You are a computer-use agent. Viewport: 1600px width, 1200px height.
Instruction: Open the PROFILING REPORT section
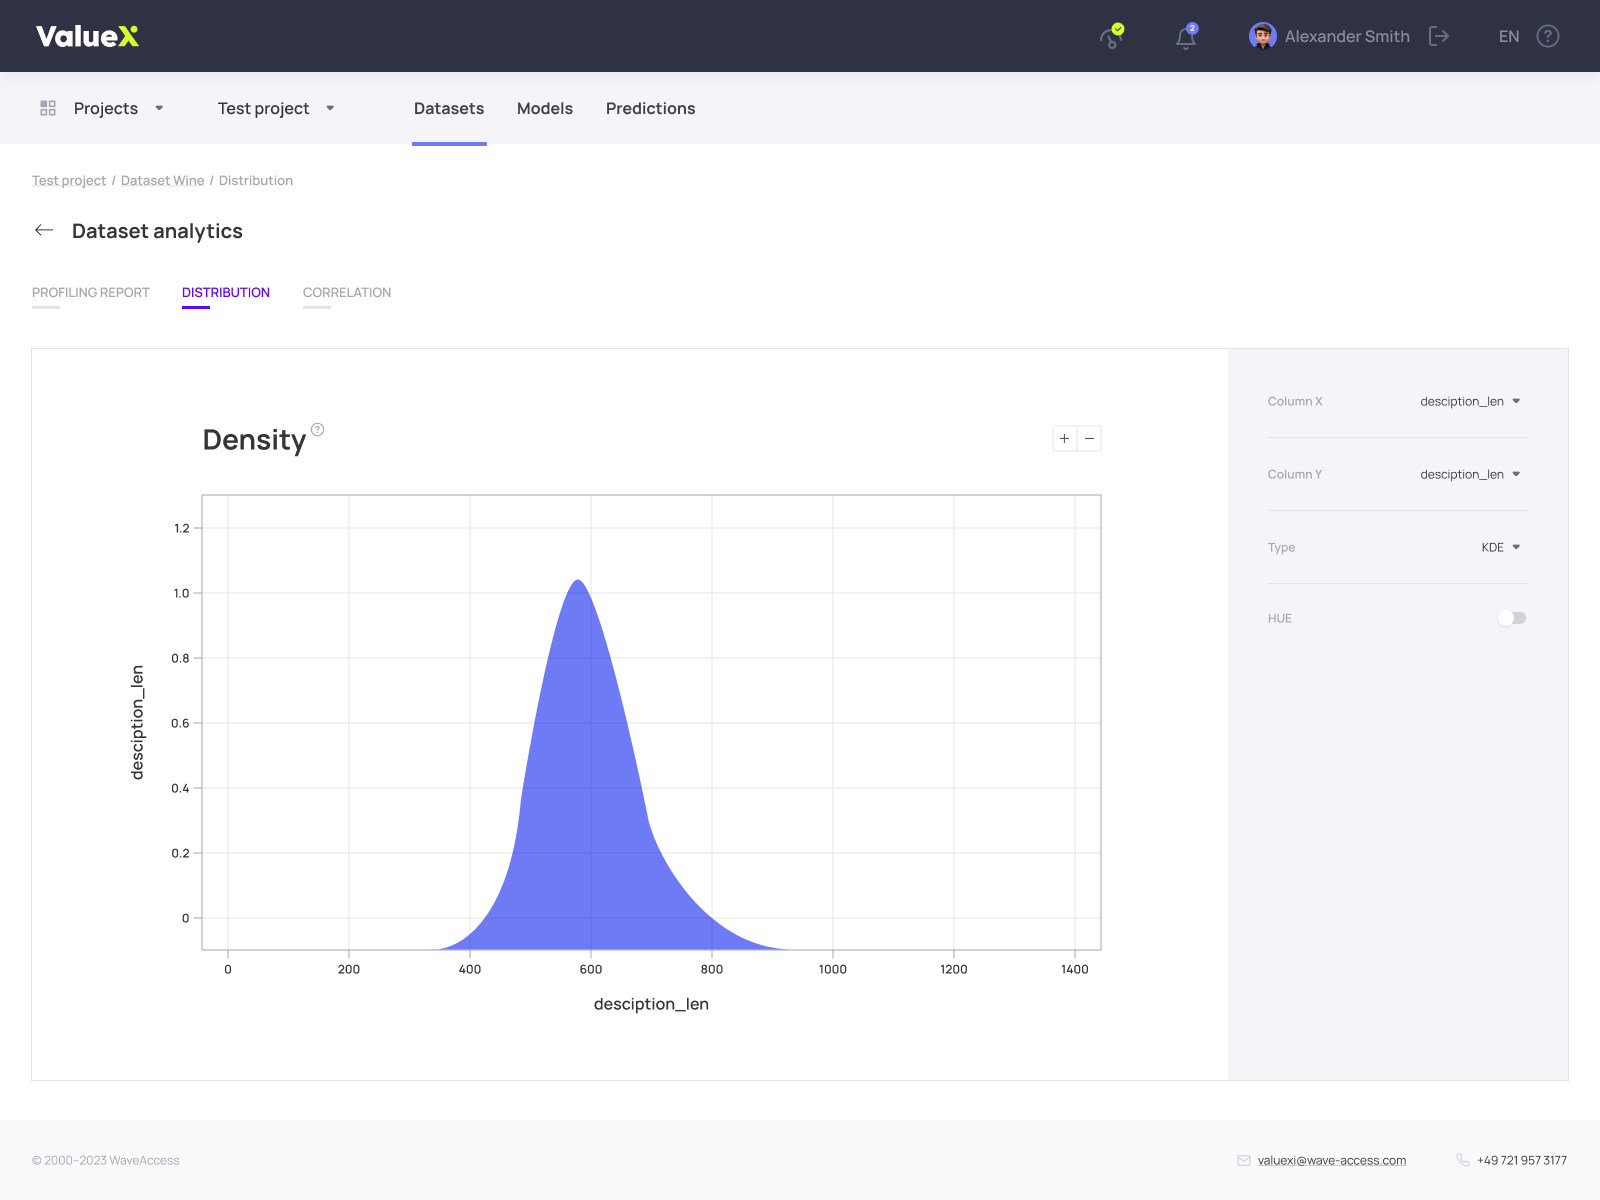click(90, 292)
